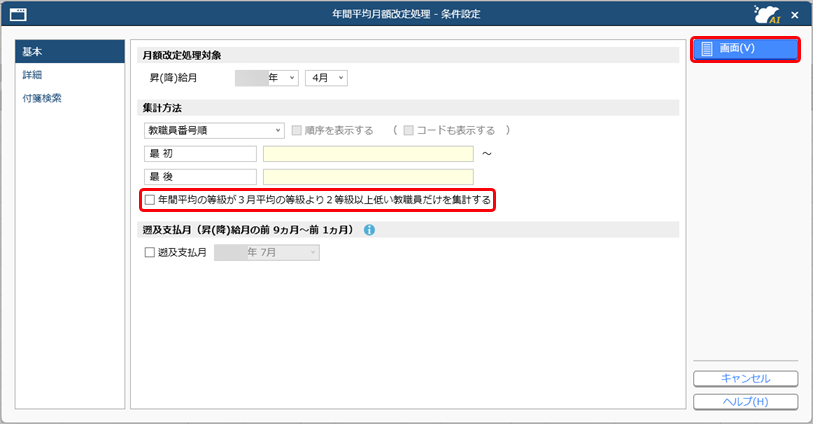Image resolution: width=813 pixels, height=424 pixels.
Task: Close the 条件設定 dialog
Action: point(795,15)
